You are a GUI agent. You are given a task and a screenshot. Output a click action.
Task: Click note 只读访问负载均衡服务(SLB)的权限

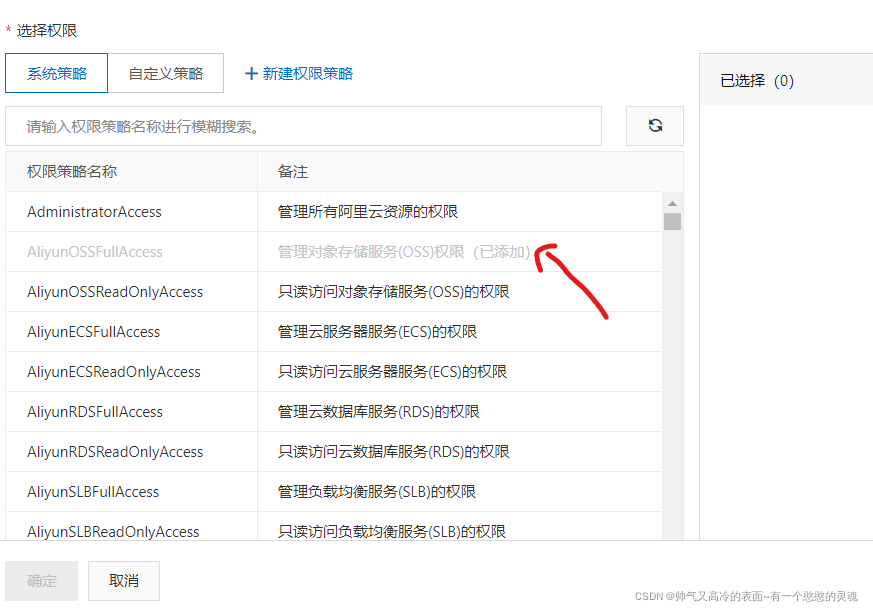click(392, 532)
